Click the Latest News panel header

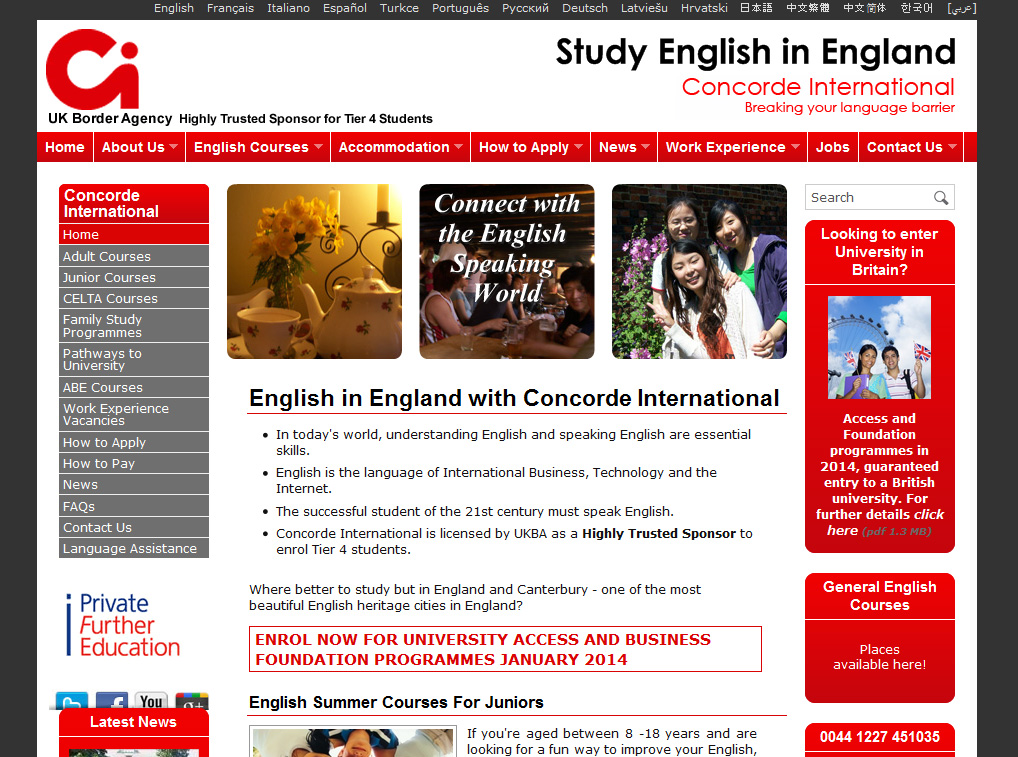click(x=134, y=722)
